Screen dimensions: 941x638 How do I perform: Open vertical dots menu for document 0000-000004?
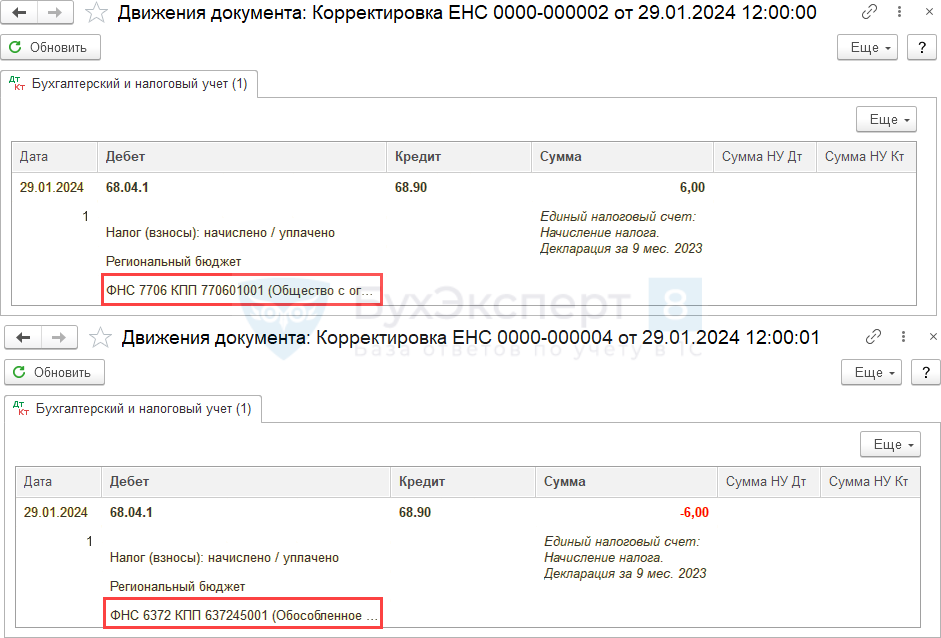coord(904,337)
